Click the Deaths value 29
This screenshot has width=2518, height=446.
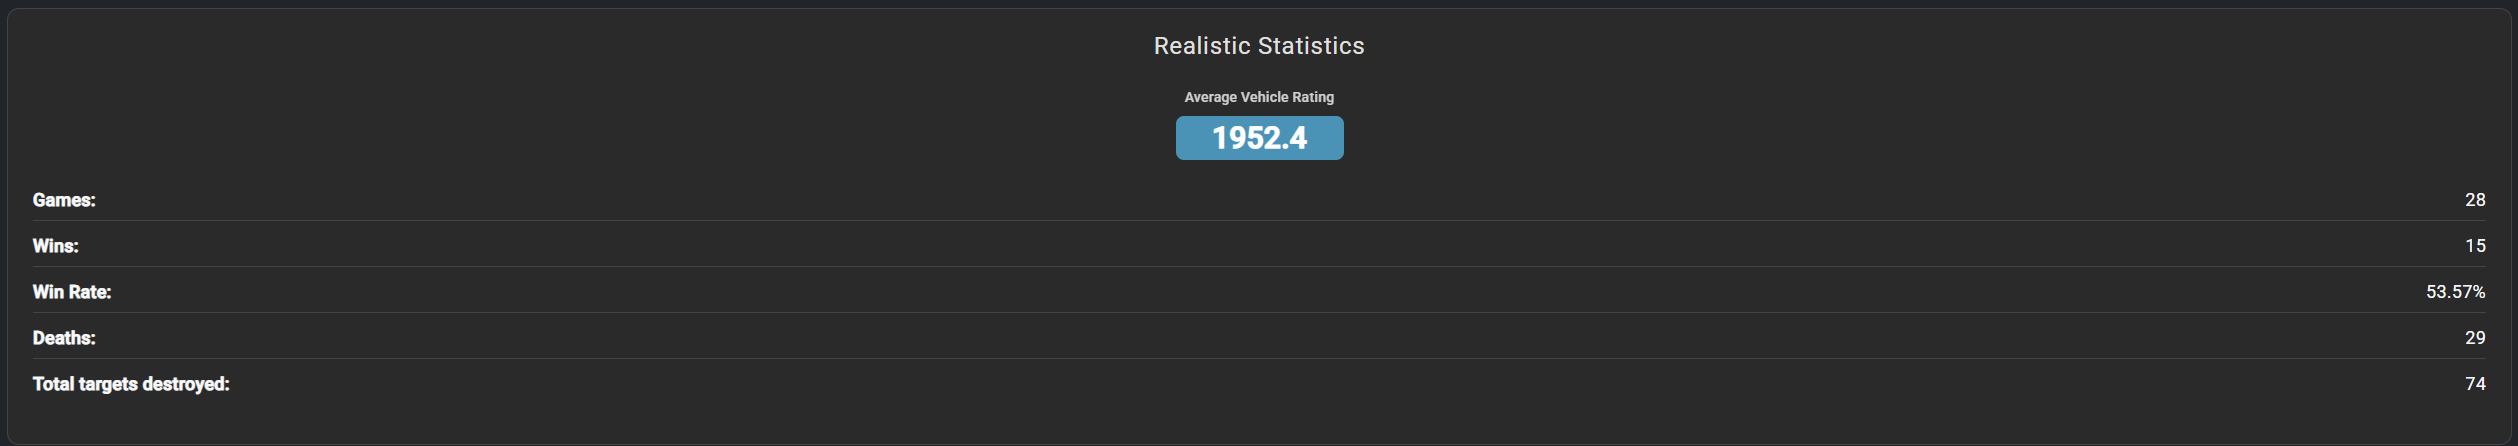(x=2475, y=338)
